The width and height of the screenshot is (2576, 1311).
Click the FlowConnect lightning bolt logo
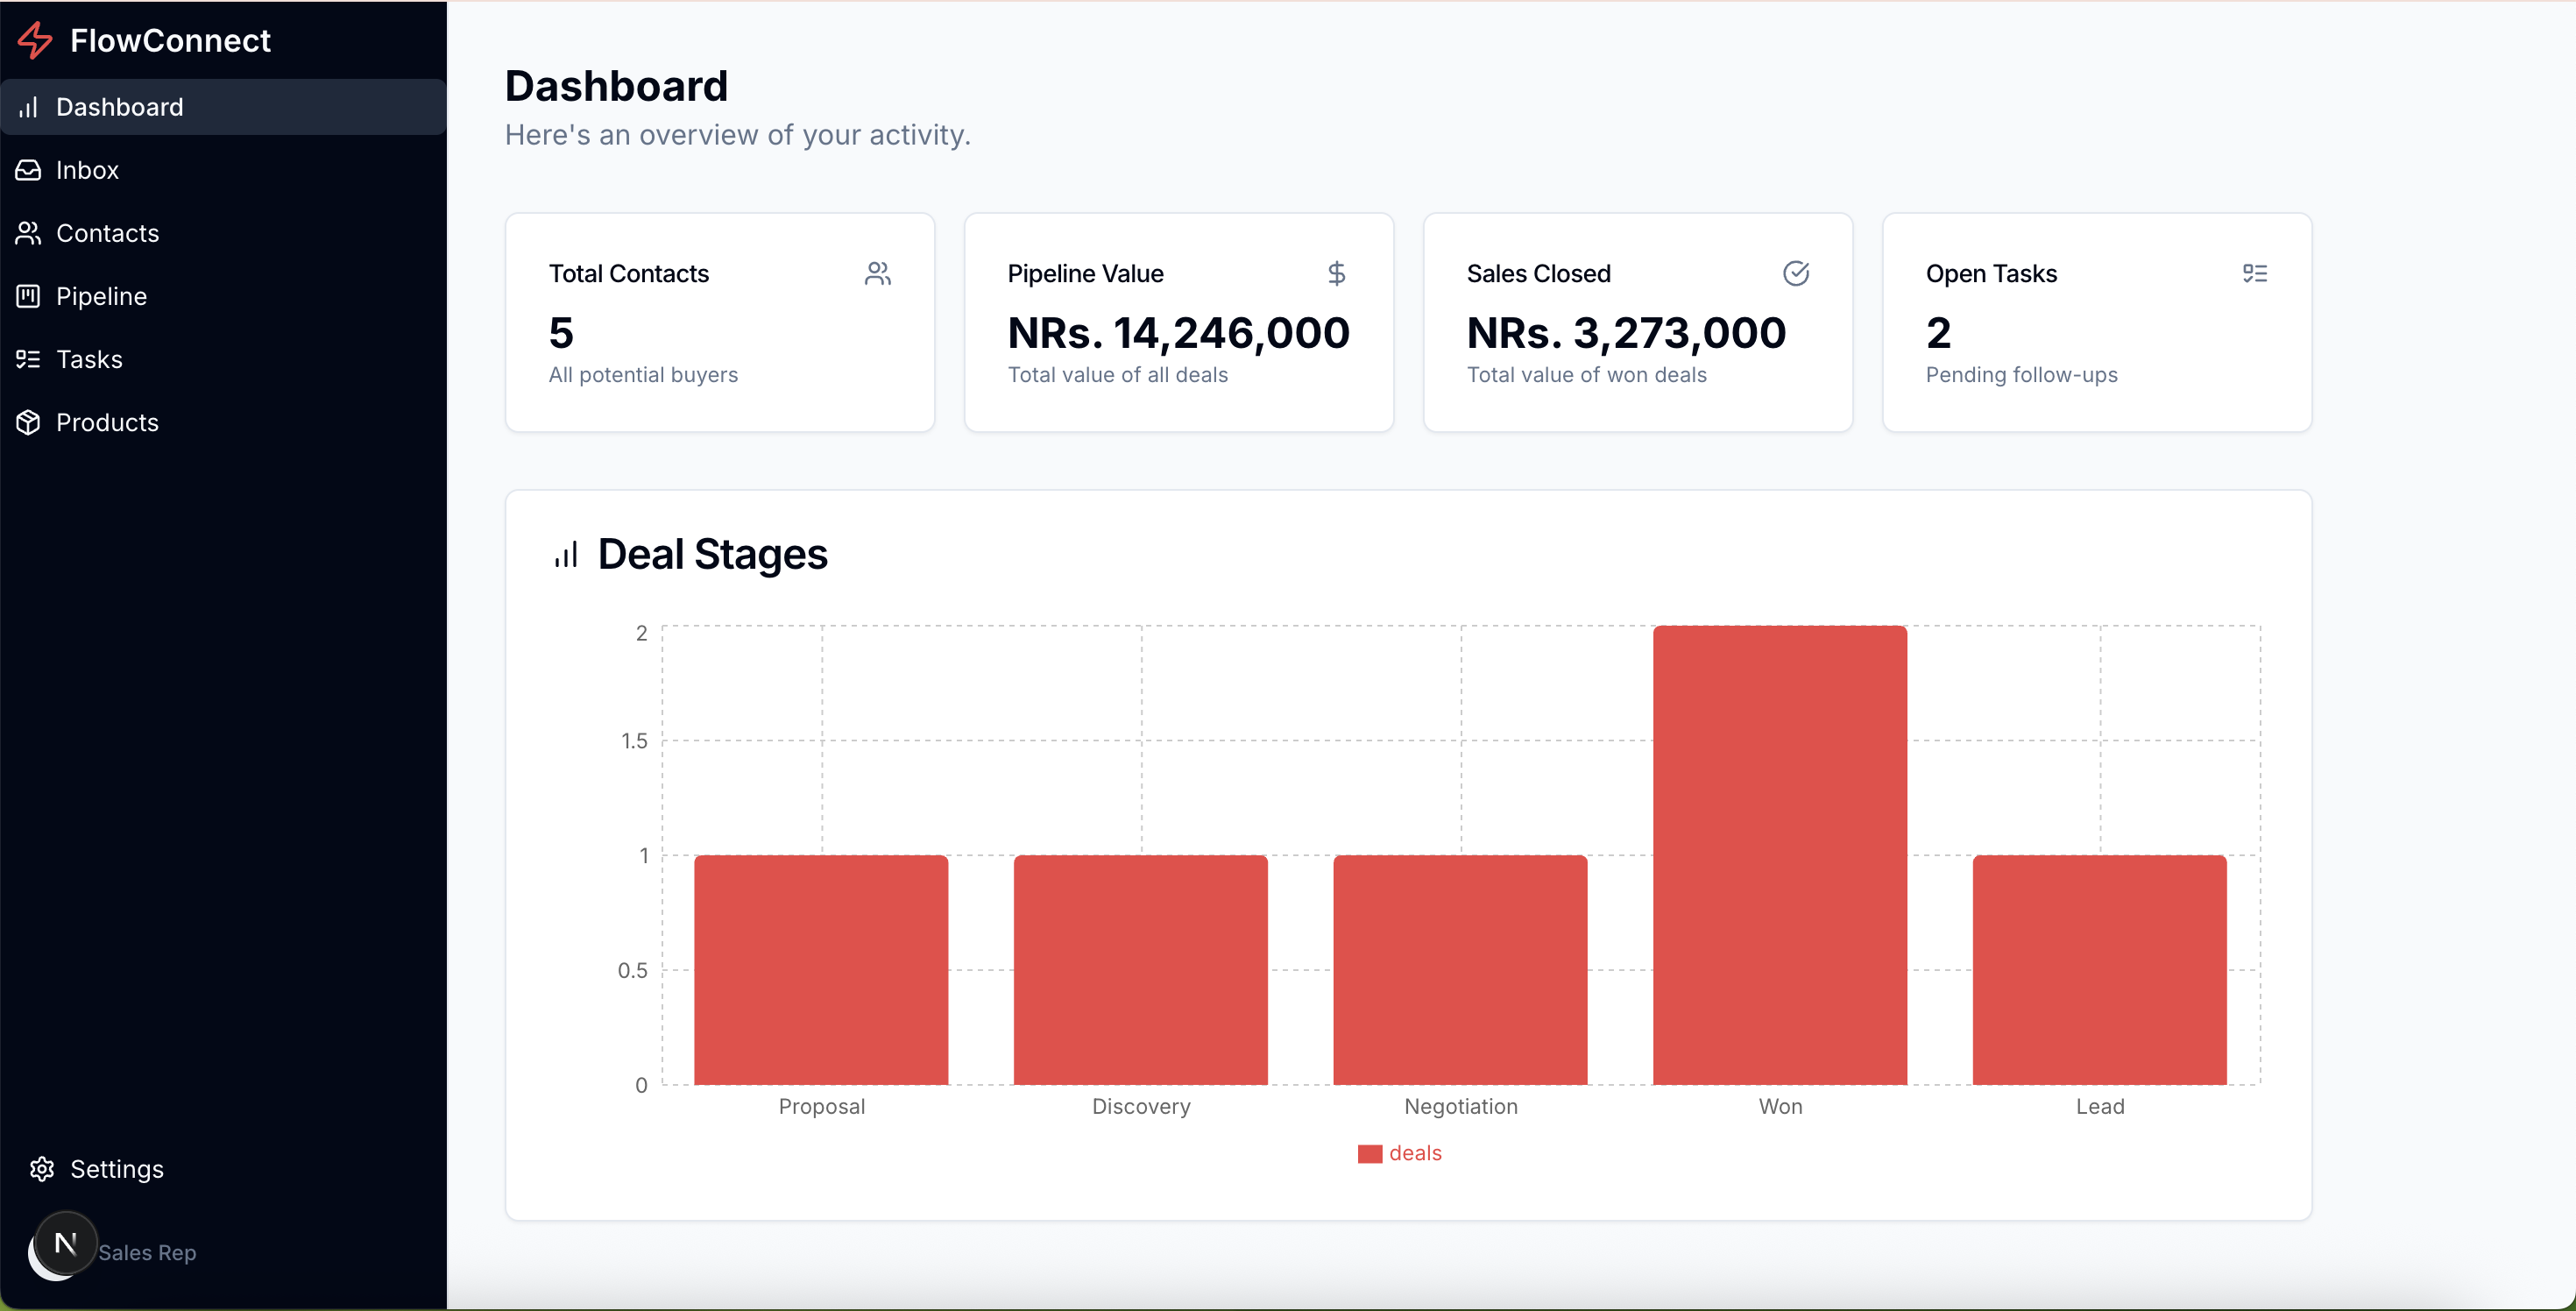35,40
